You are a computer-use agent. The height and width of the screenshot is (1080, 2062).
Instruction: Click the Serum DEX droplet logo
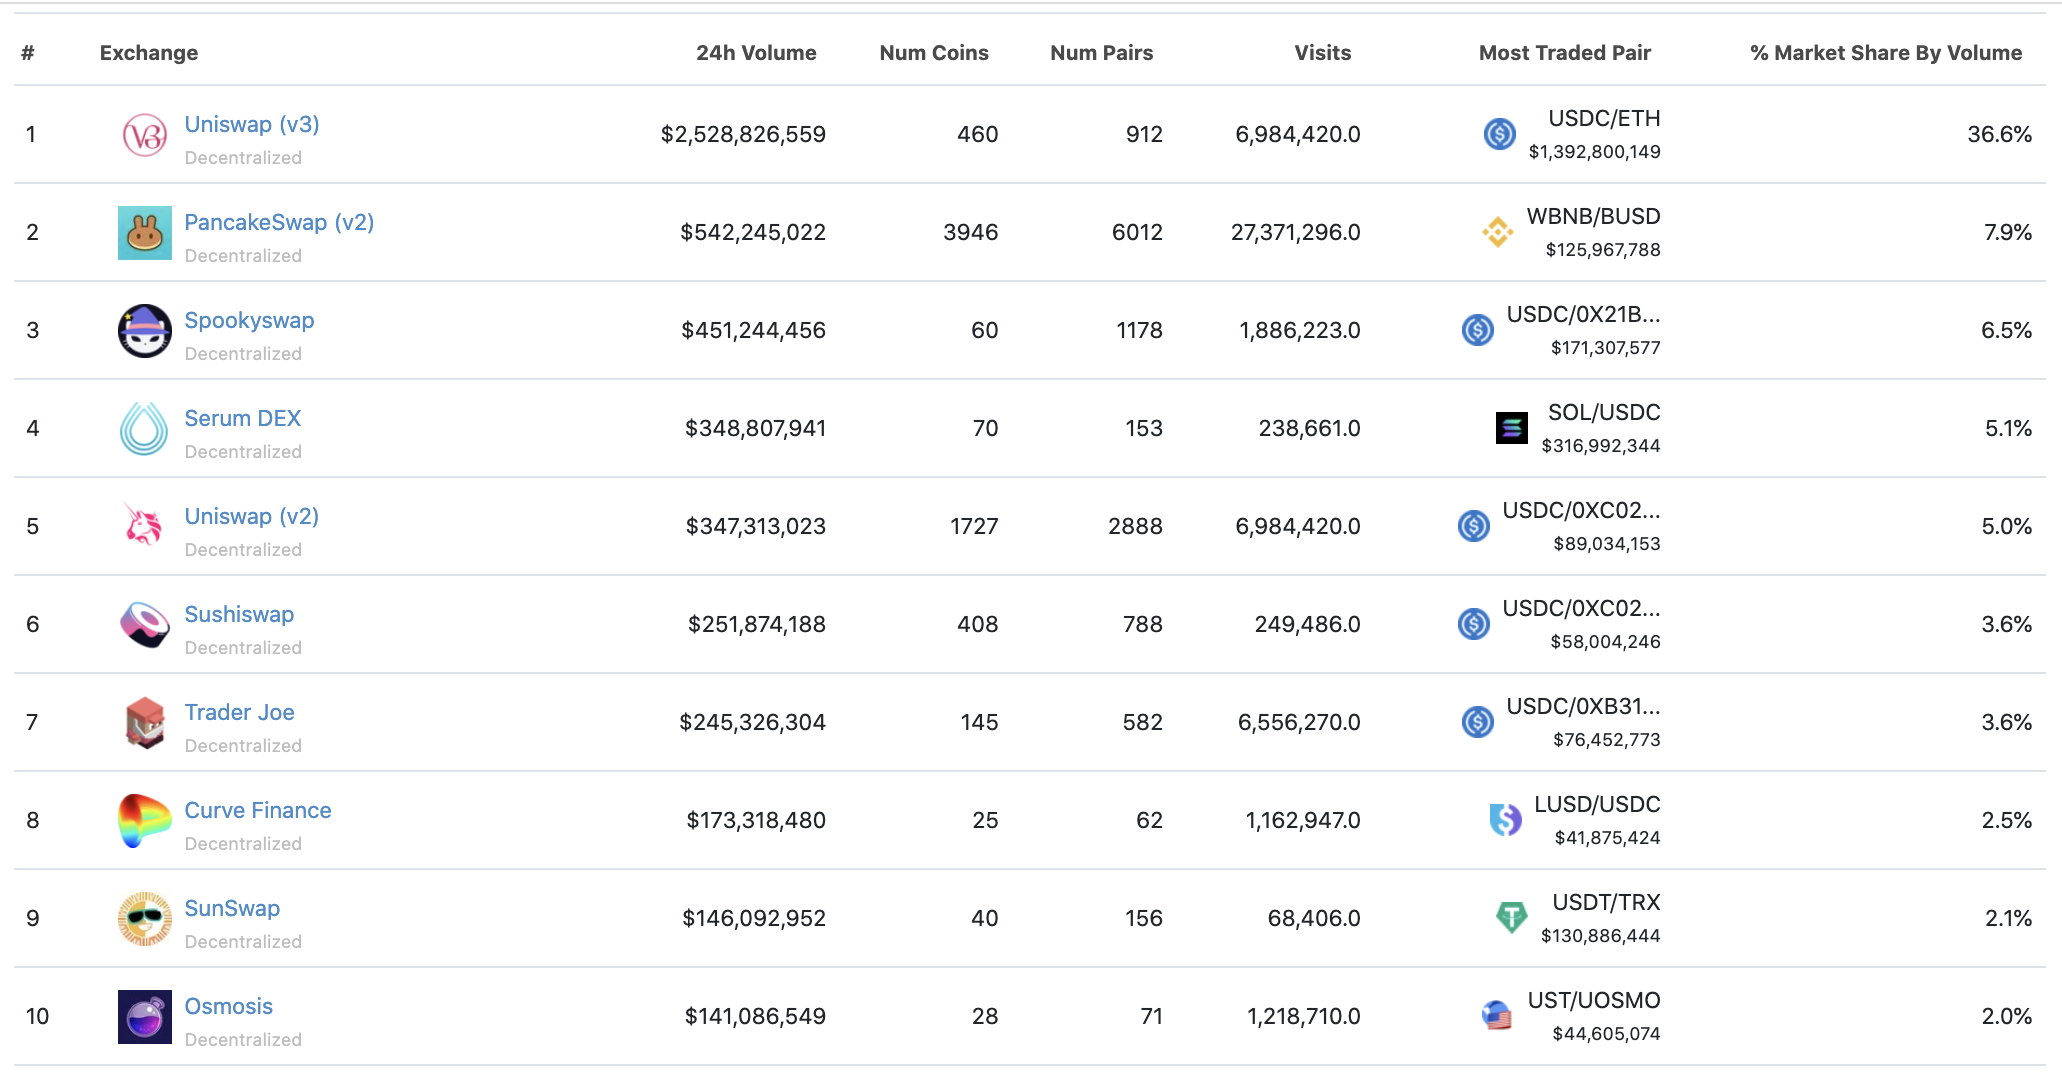(145, 429)
